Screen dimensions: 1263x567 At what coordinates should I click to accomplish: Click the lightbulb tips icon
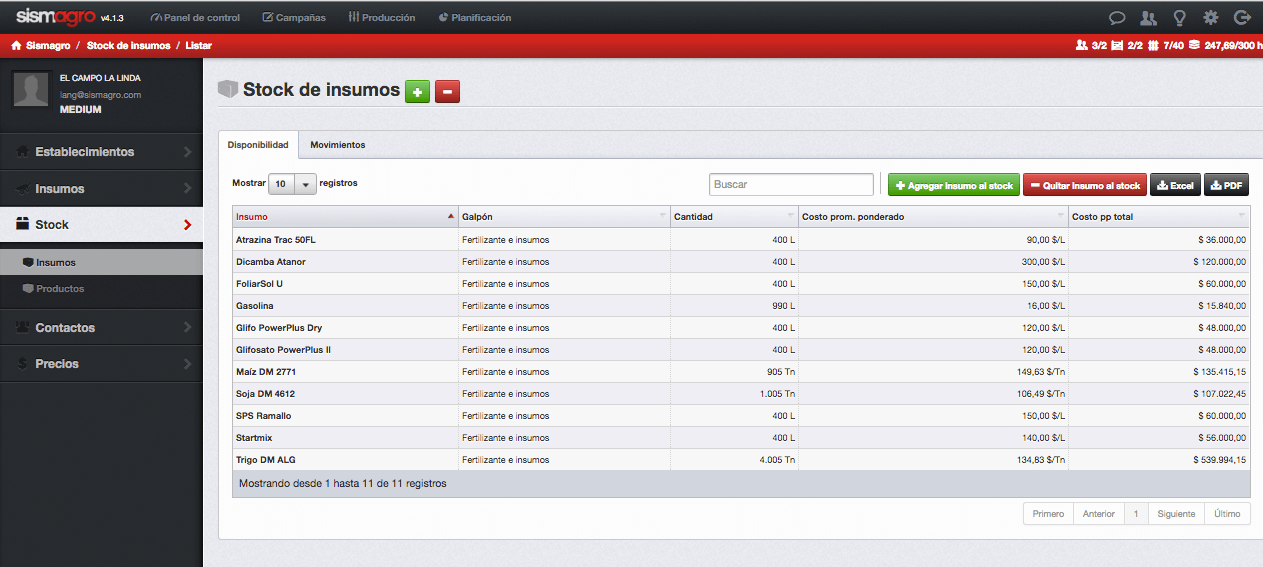coord(1180,17)
